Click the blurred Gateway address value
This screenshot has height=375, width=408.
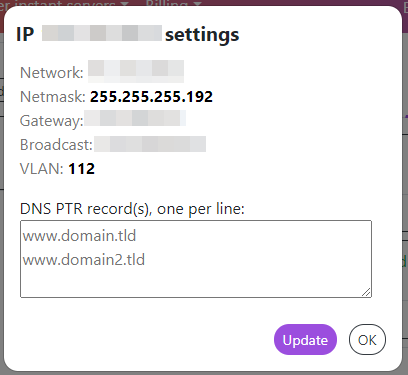click(135, 118)
